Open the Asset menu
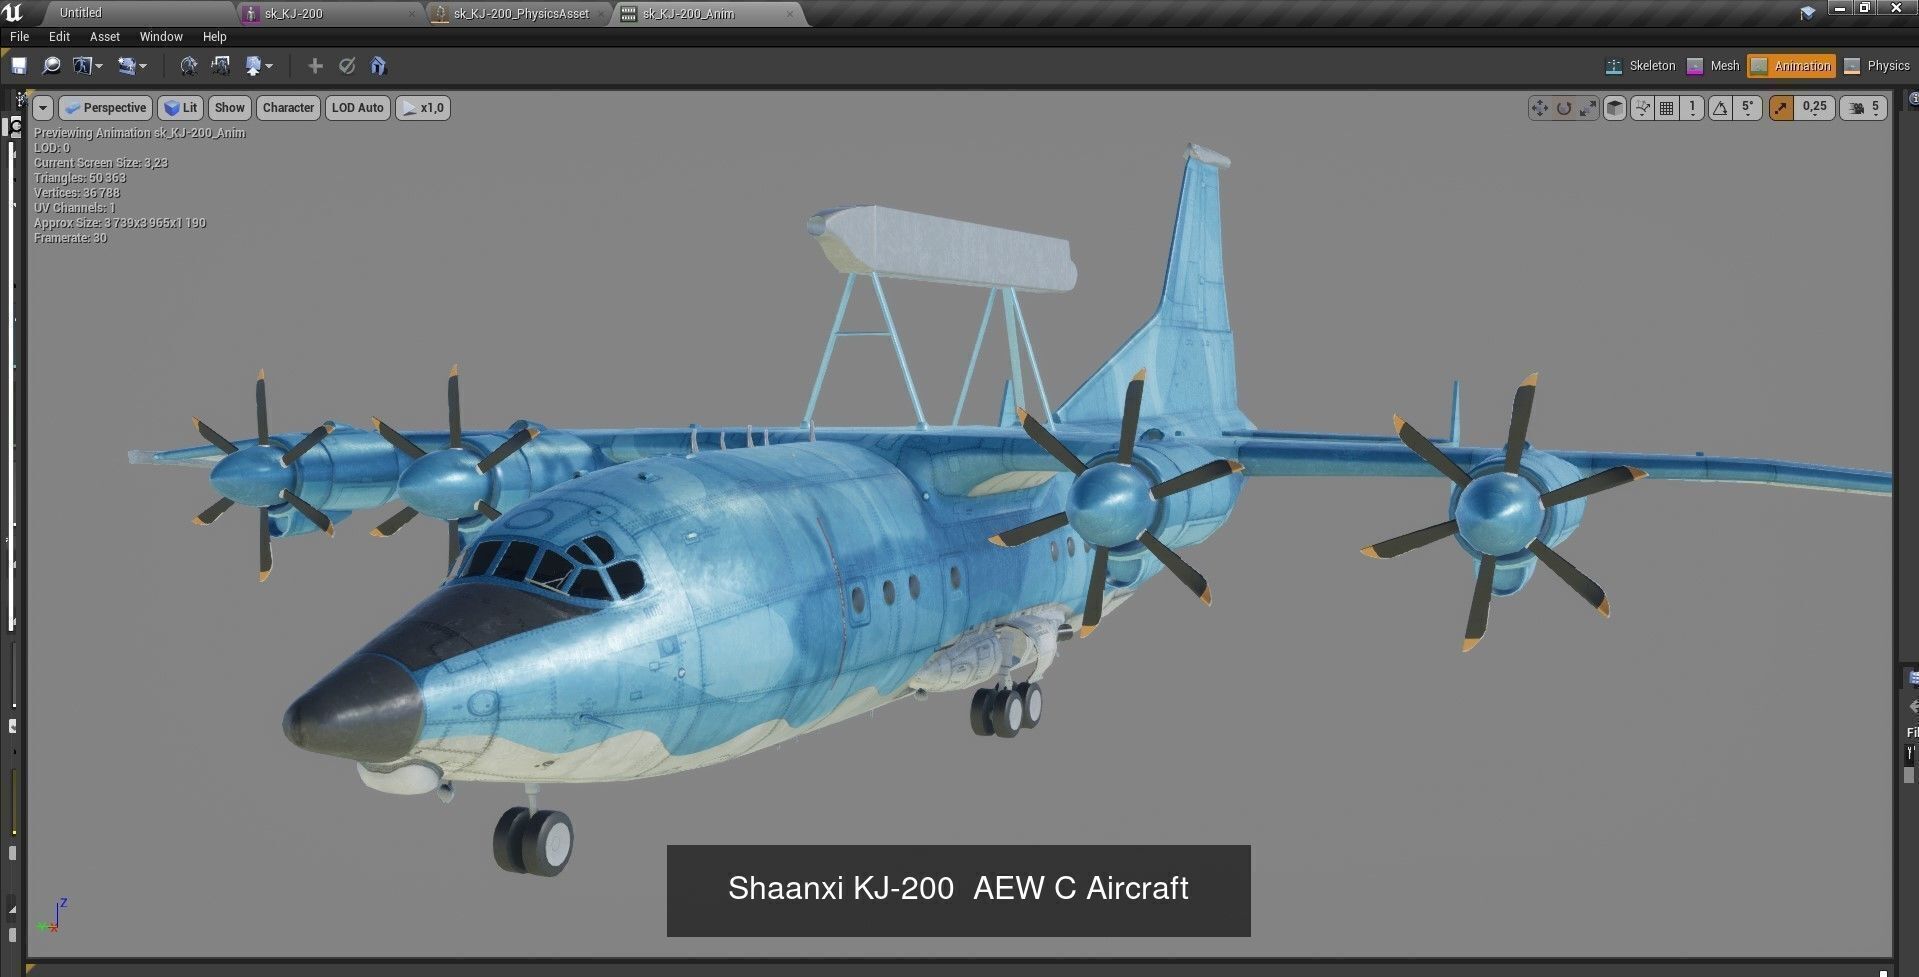This screenshot has width=1919, height=977. [105, 37]
